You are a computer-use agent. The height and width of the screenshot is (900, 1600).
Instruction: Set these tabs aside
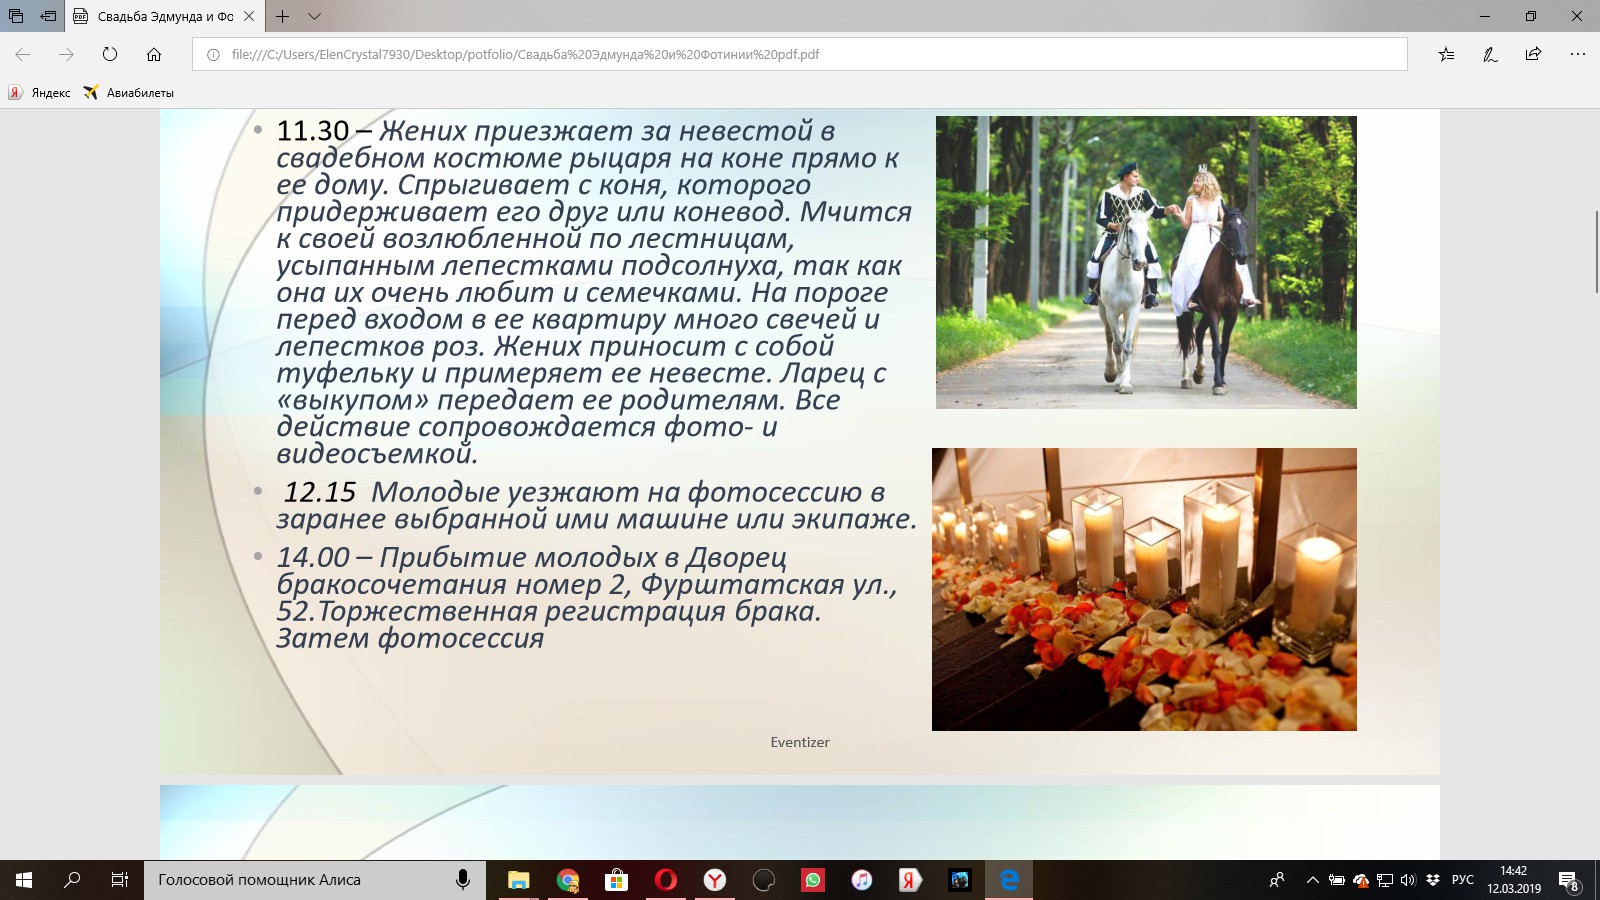click(48, 16)
